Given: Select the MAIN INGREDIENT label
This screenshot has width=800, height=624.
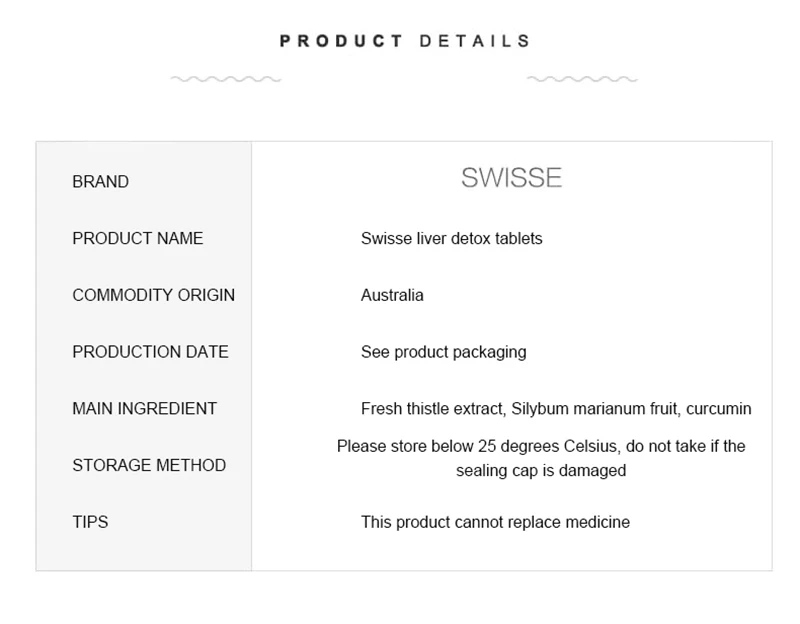Looking at the screenshot, I should point(144,408).
